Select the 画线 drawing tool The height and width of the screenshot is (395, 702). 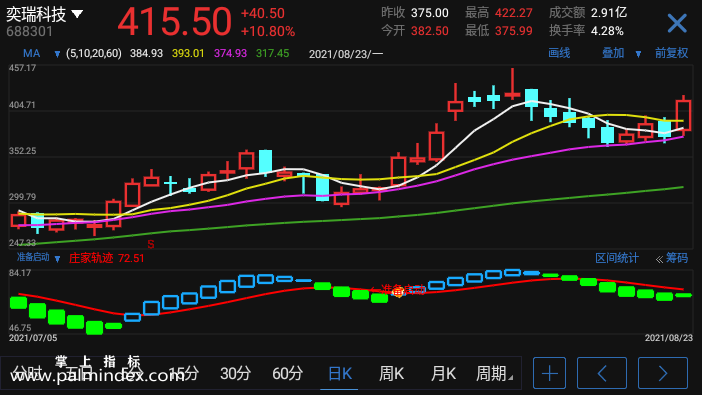(559, 53)
